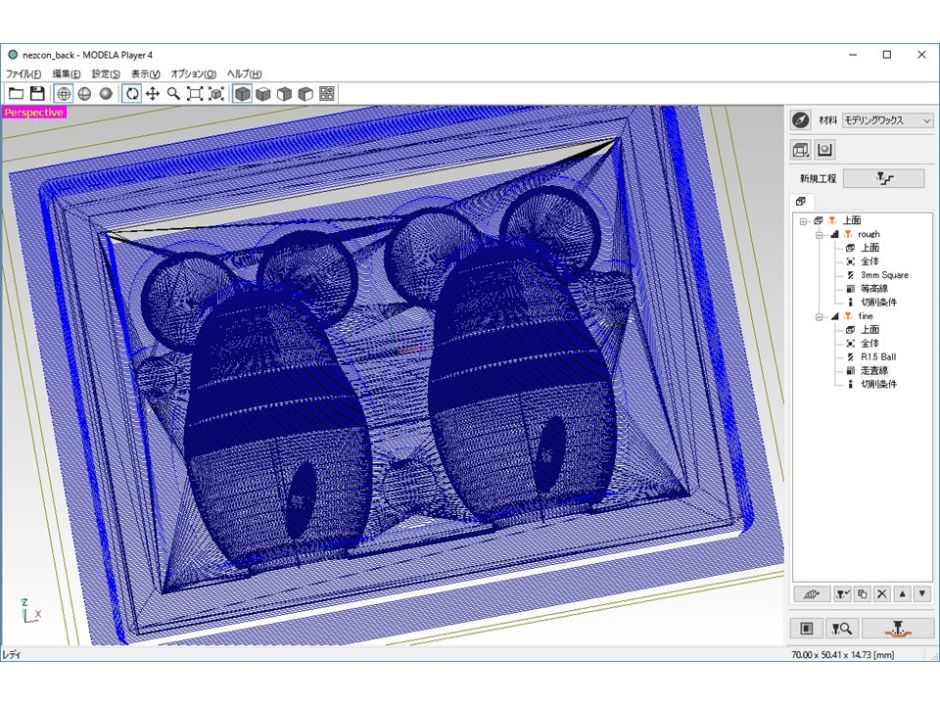Click the compass model orientation button

[x=800, y=120]
